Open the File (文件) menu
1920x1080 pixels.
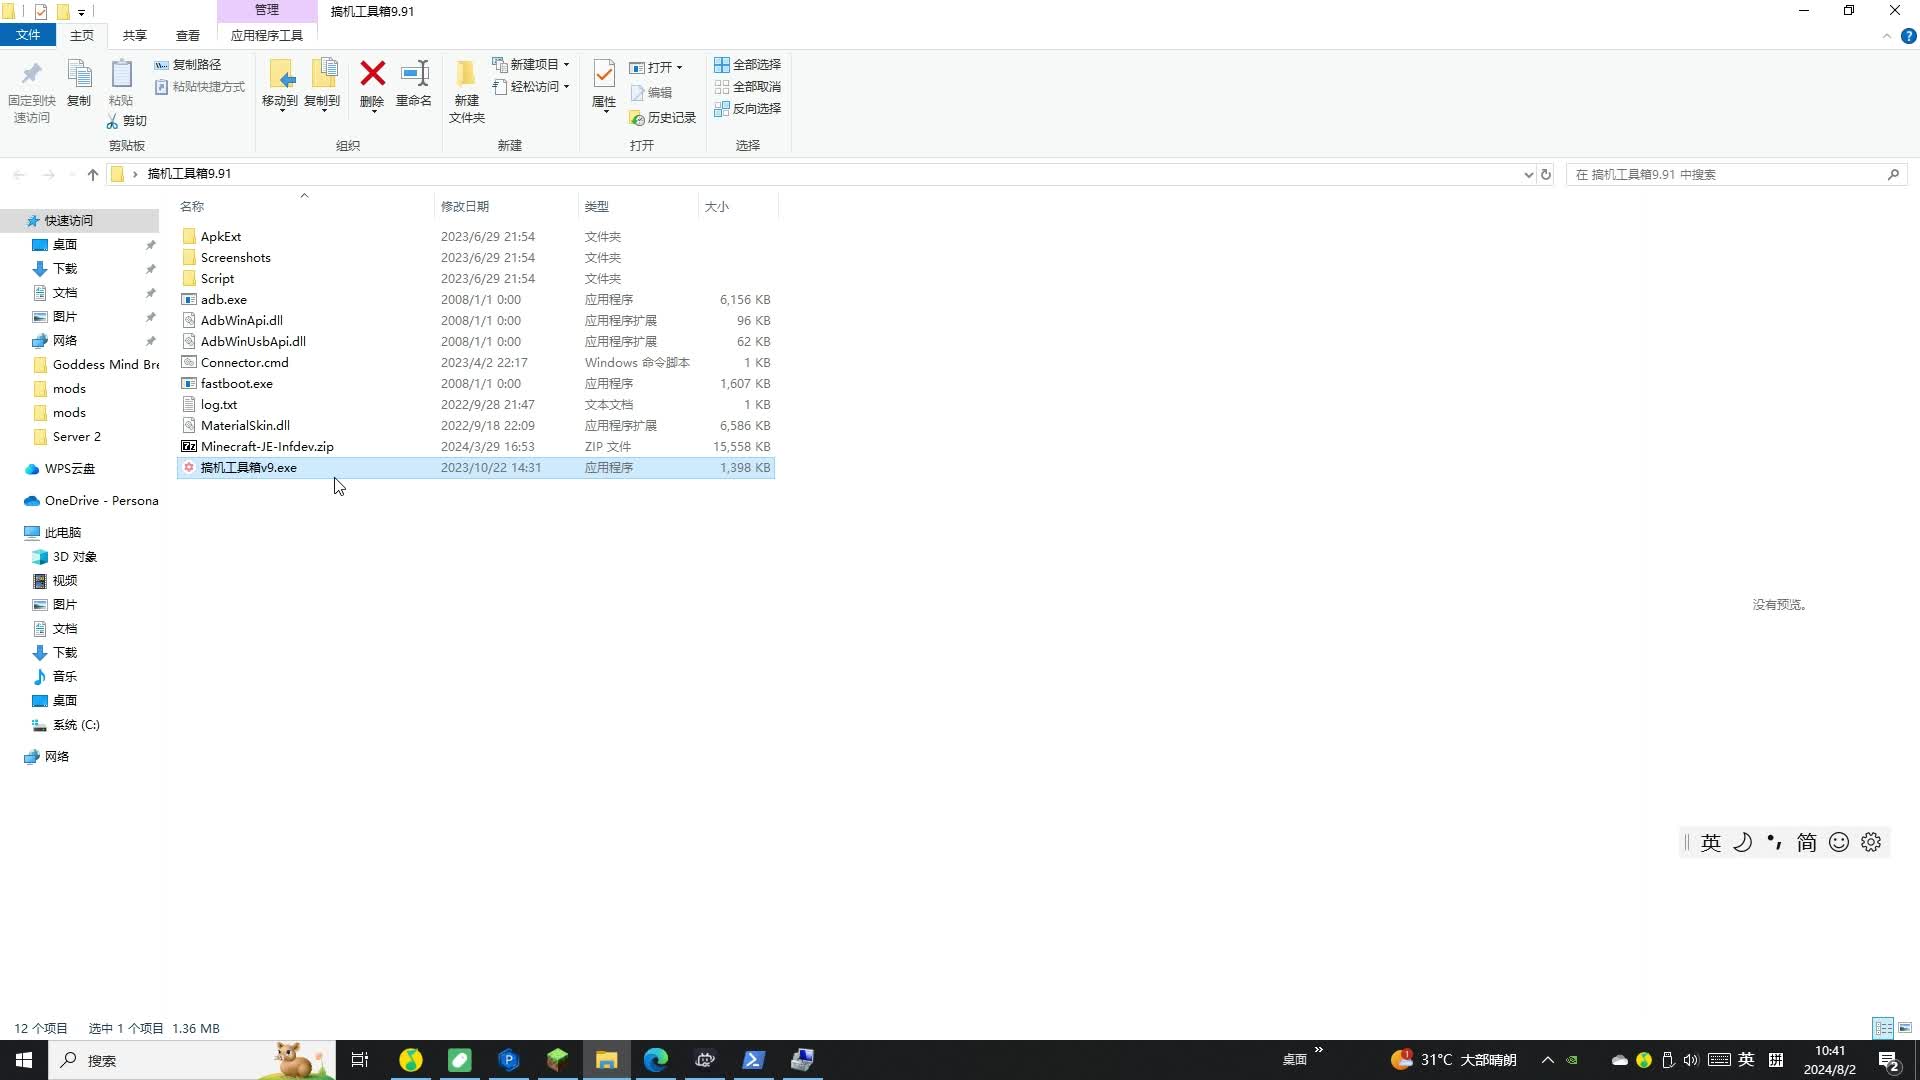[x=28, y=35]
